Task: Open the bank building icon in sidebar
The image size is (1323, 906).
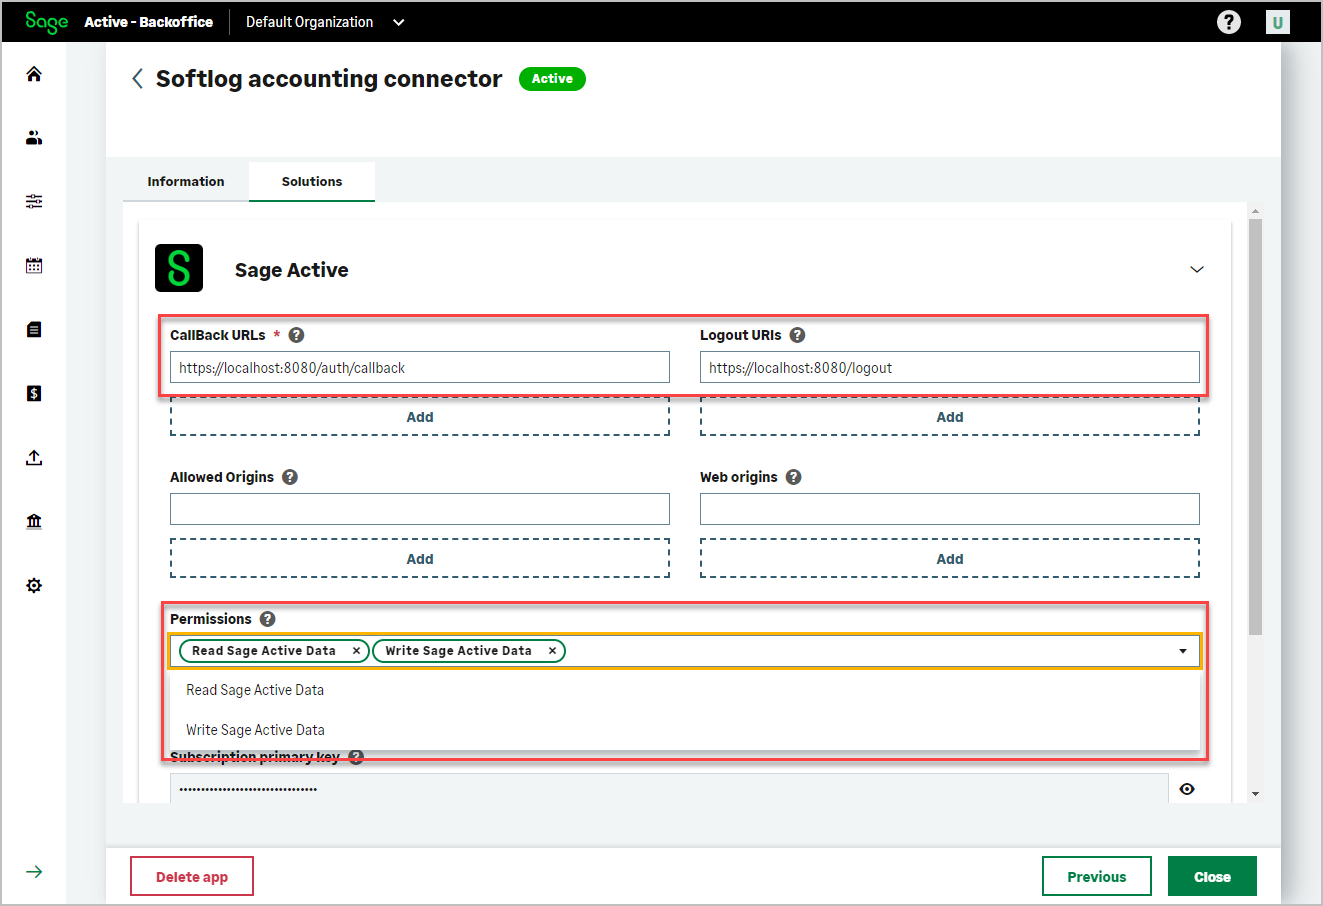Action: coord(34,522)
